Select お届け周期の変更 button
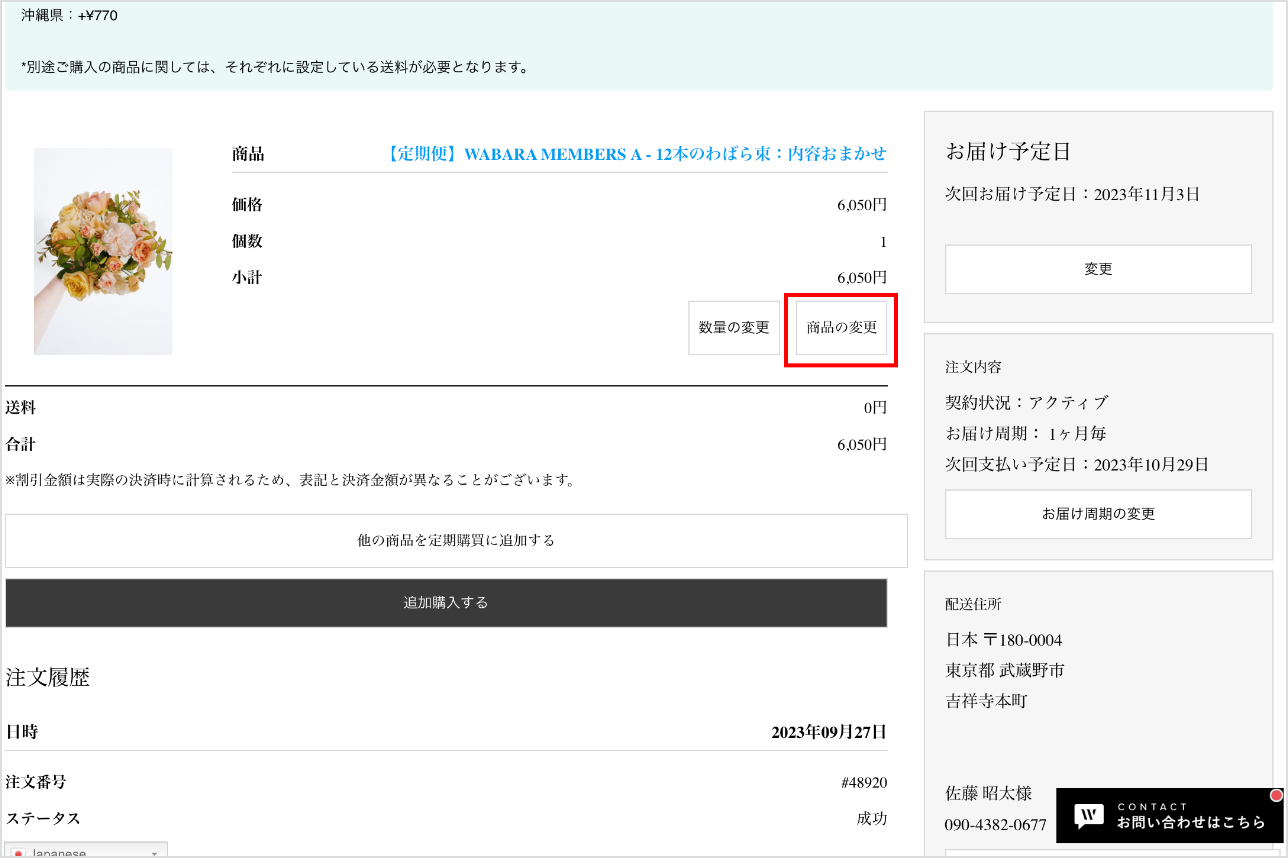 tap(1098, 514)
